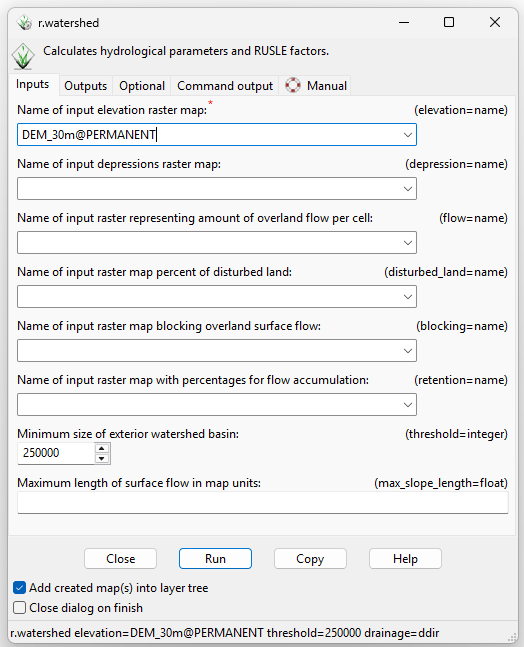Viewport: 524px width, 647px height.
Task: Expand the depressions raster map dropdown
Action: [408, 189]
